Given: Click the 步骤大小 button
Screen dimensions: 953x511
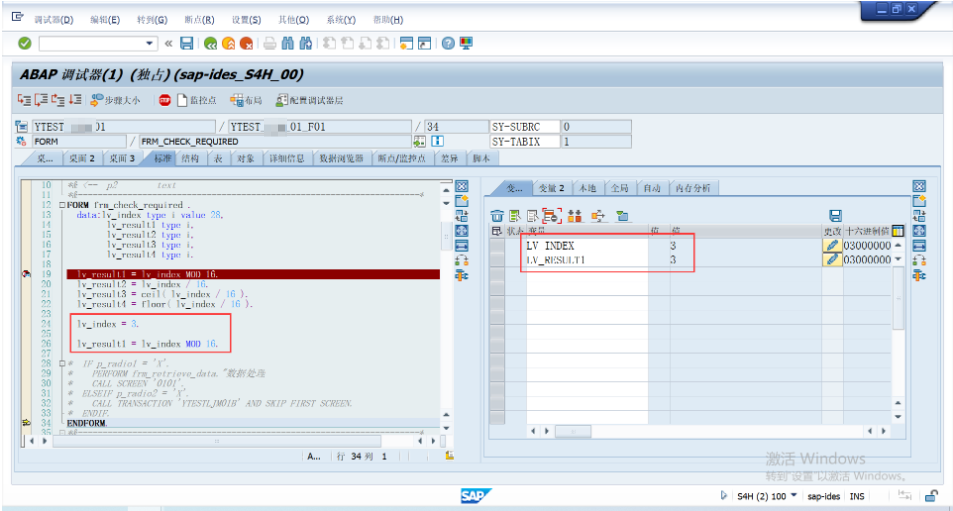Looking at the screenshot, I should point(115,100).
